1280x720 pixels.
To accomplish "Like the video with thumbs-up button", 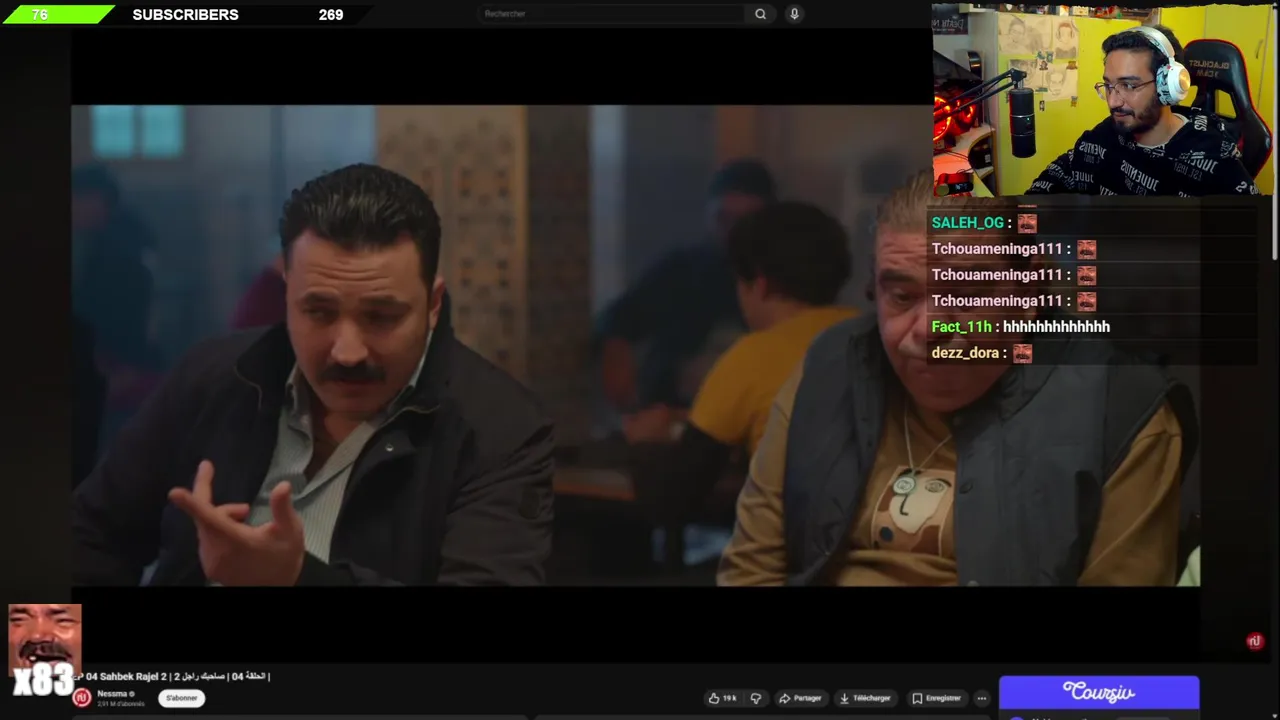I will pos(722,698).
